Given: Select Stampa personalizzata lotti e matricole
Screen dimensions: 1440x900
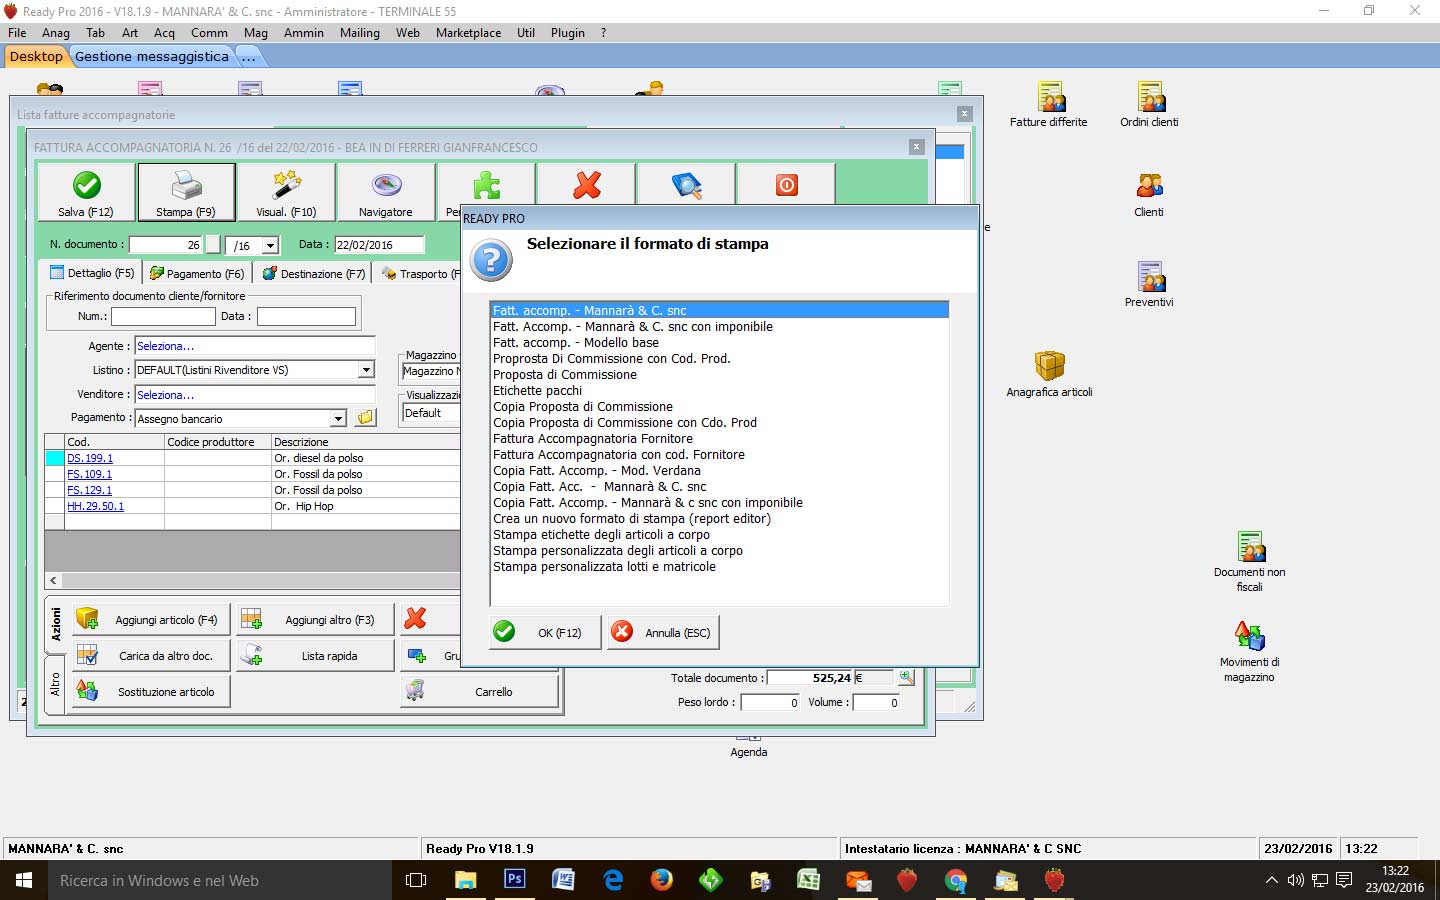Looking at the screenshot, I should click(719, 566).
